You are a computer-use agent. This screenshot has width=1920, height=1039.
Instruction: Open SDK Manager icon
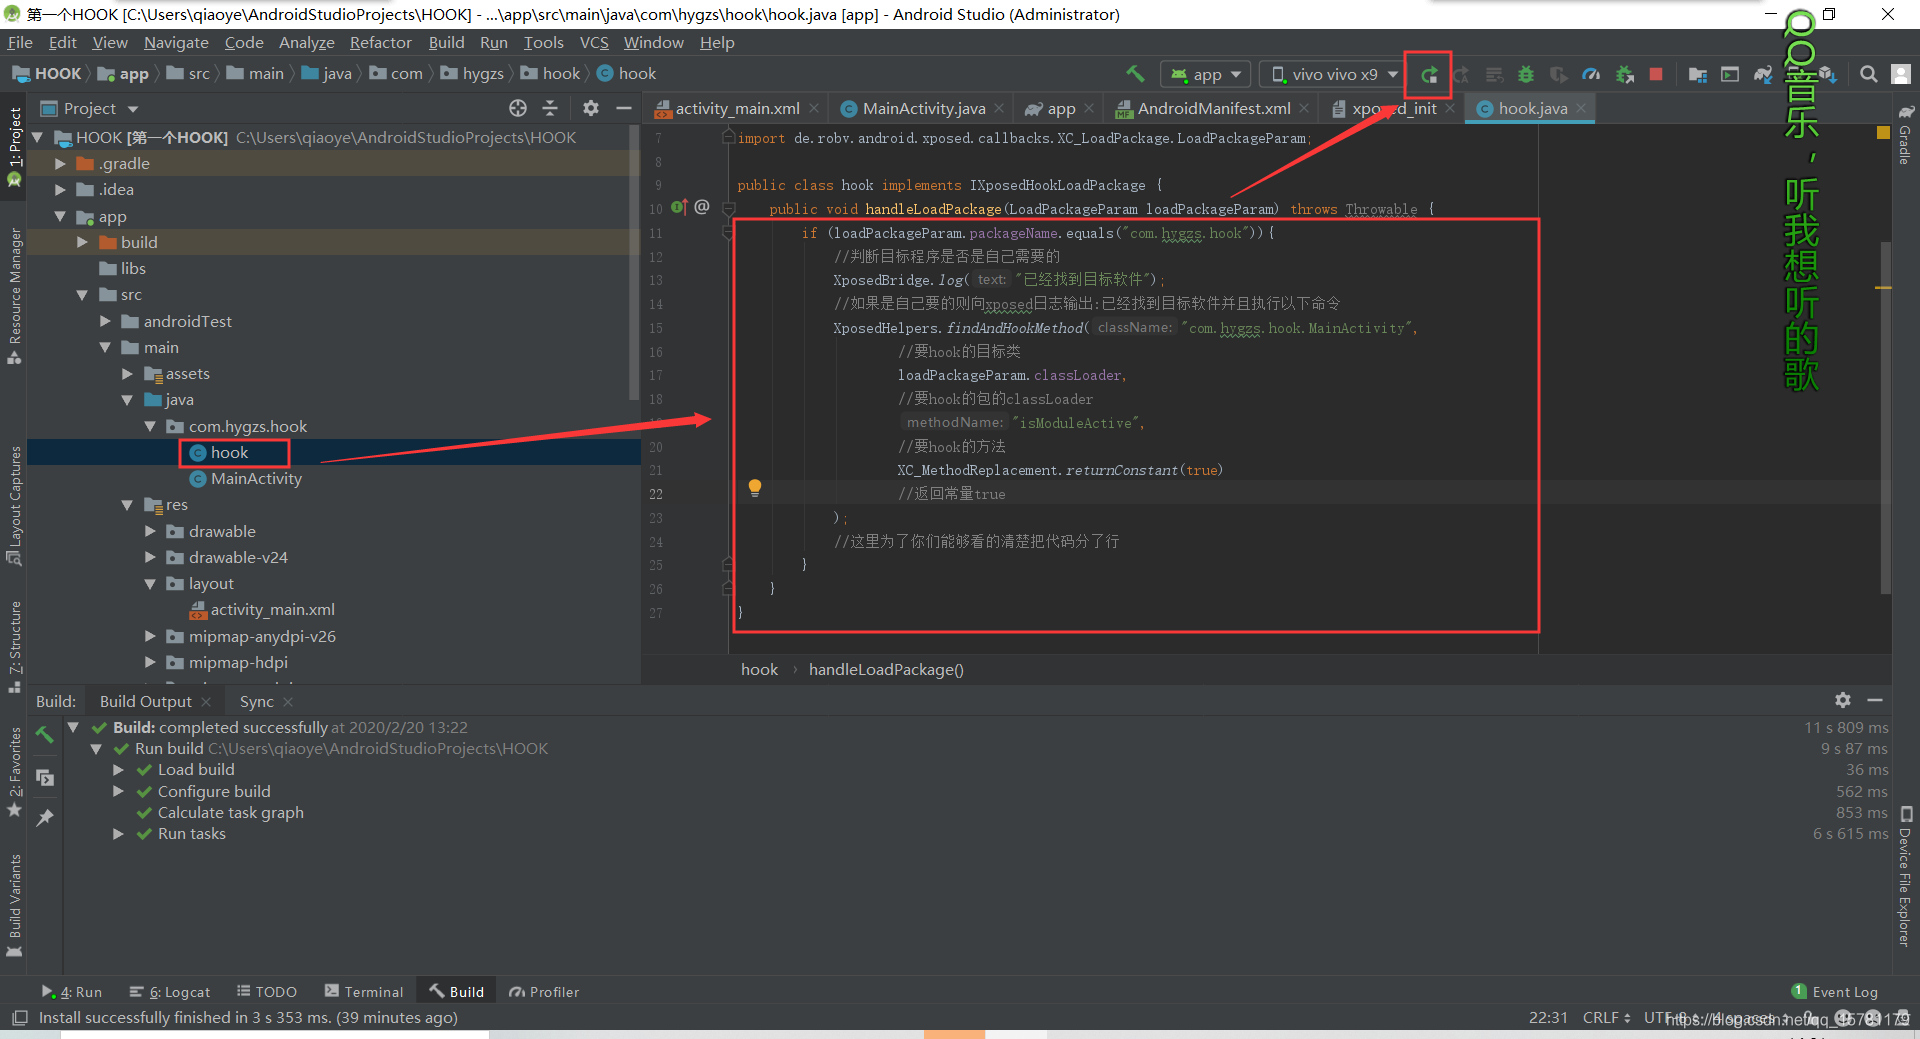click(1828, 74)
